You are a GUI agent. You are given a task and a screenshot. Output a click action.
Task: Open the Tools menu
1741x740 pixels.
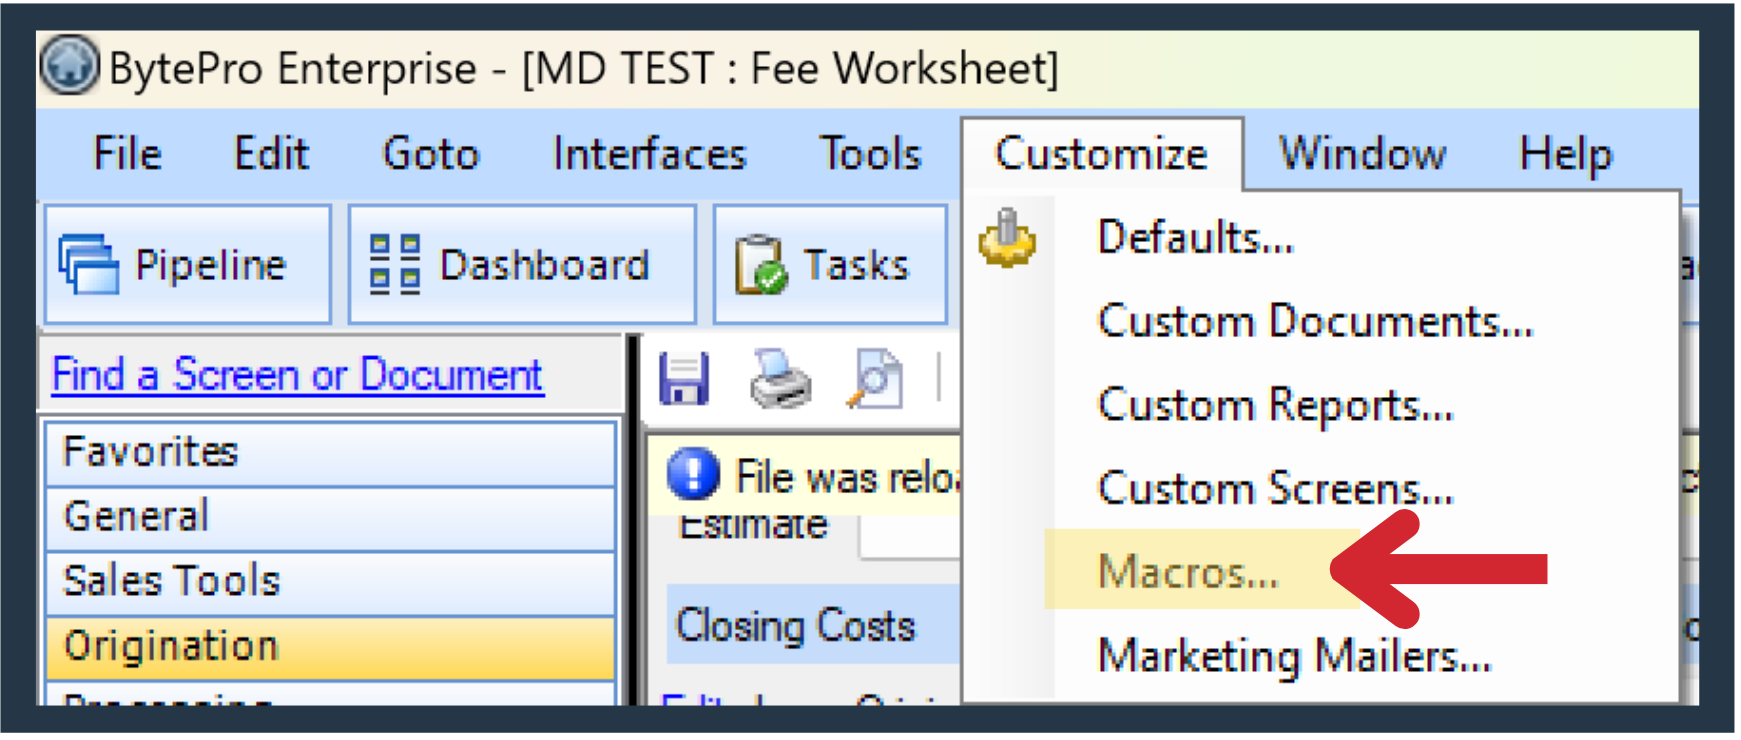pos(870,154)
